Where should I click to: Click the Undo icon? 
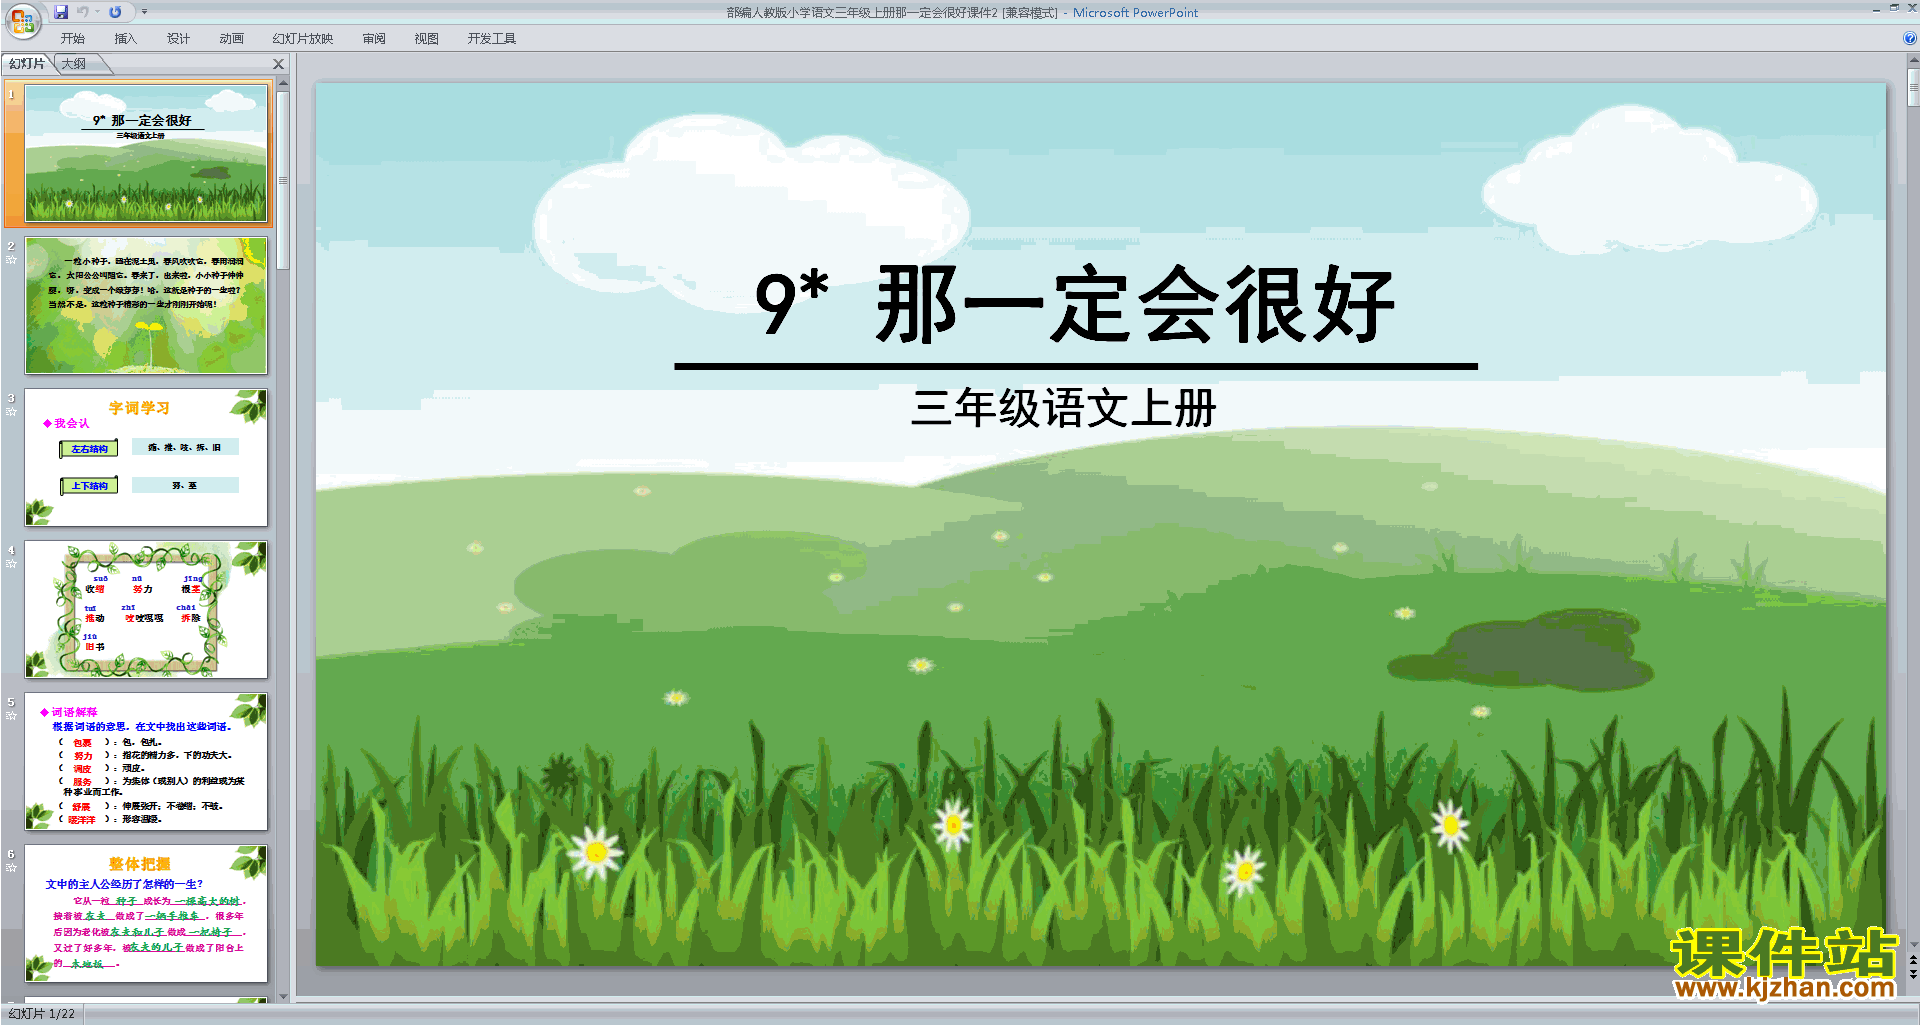83,12
